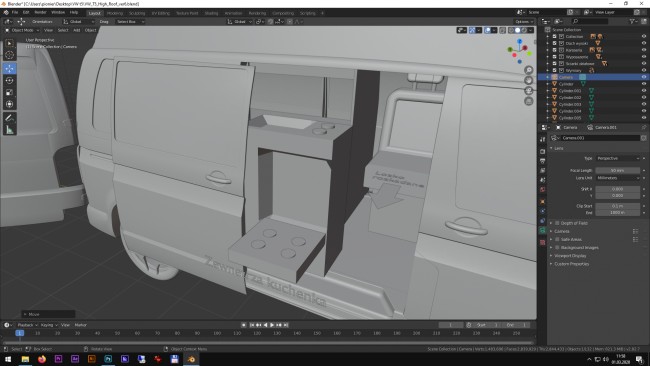Uncheck the Dach wysoki collection checkbox
The height and width of the screenshot is (366, 650).
[x=555, y=43]
